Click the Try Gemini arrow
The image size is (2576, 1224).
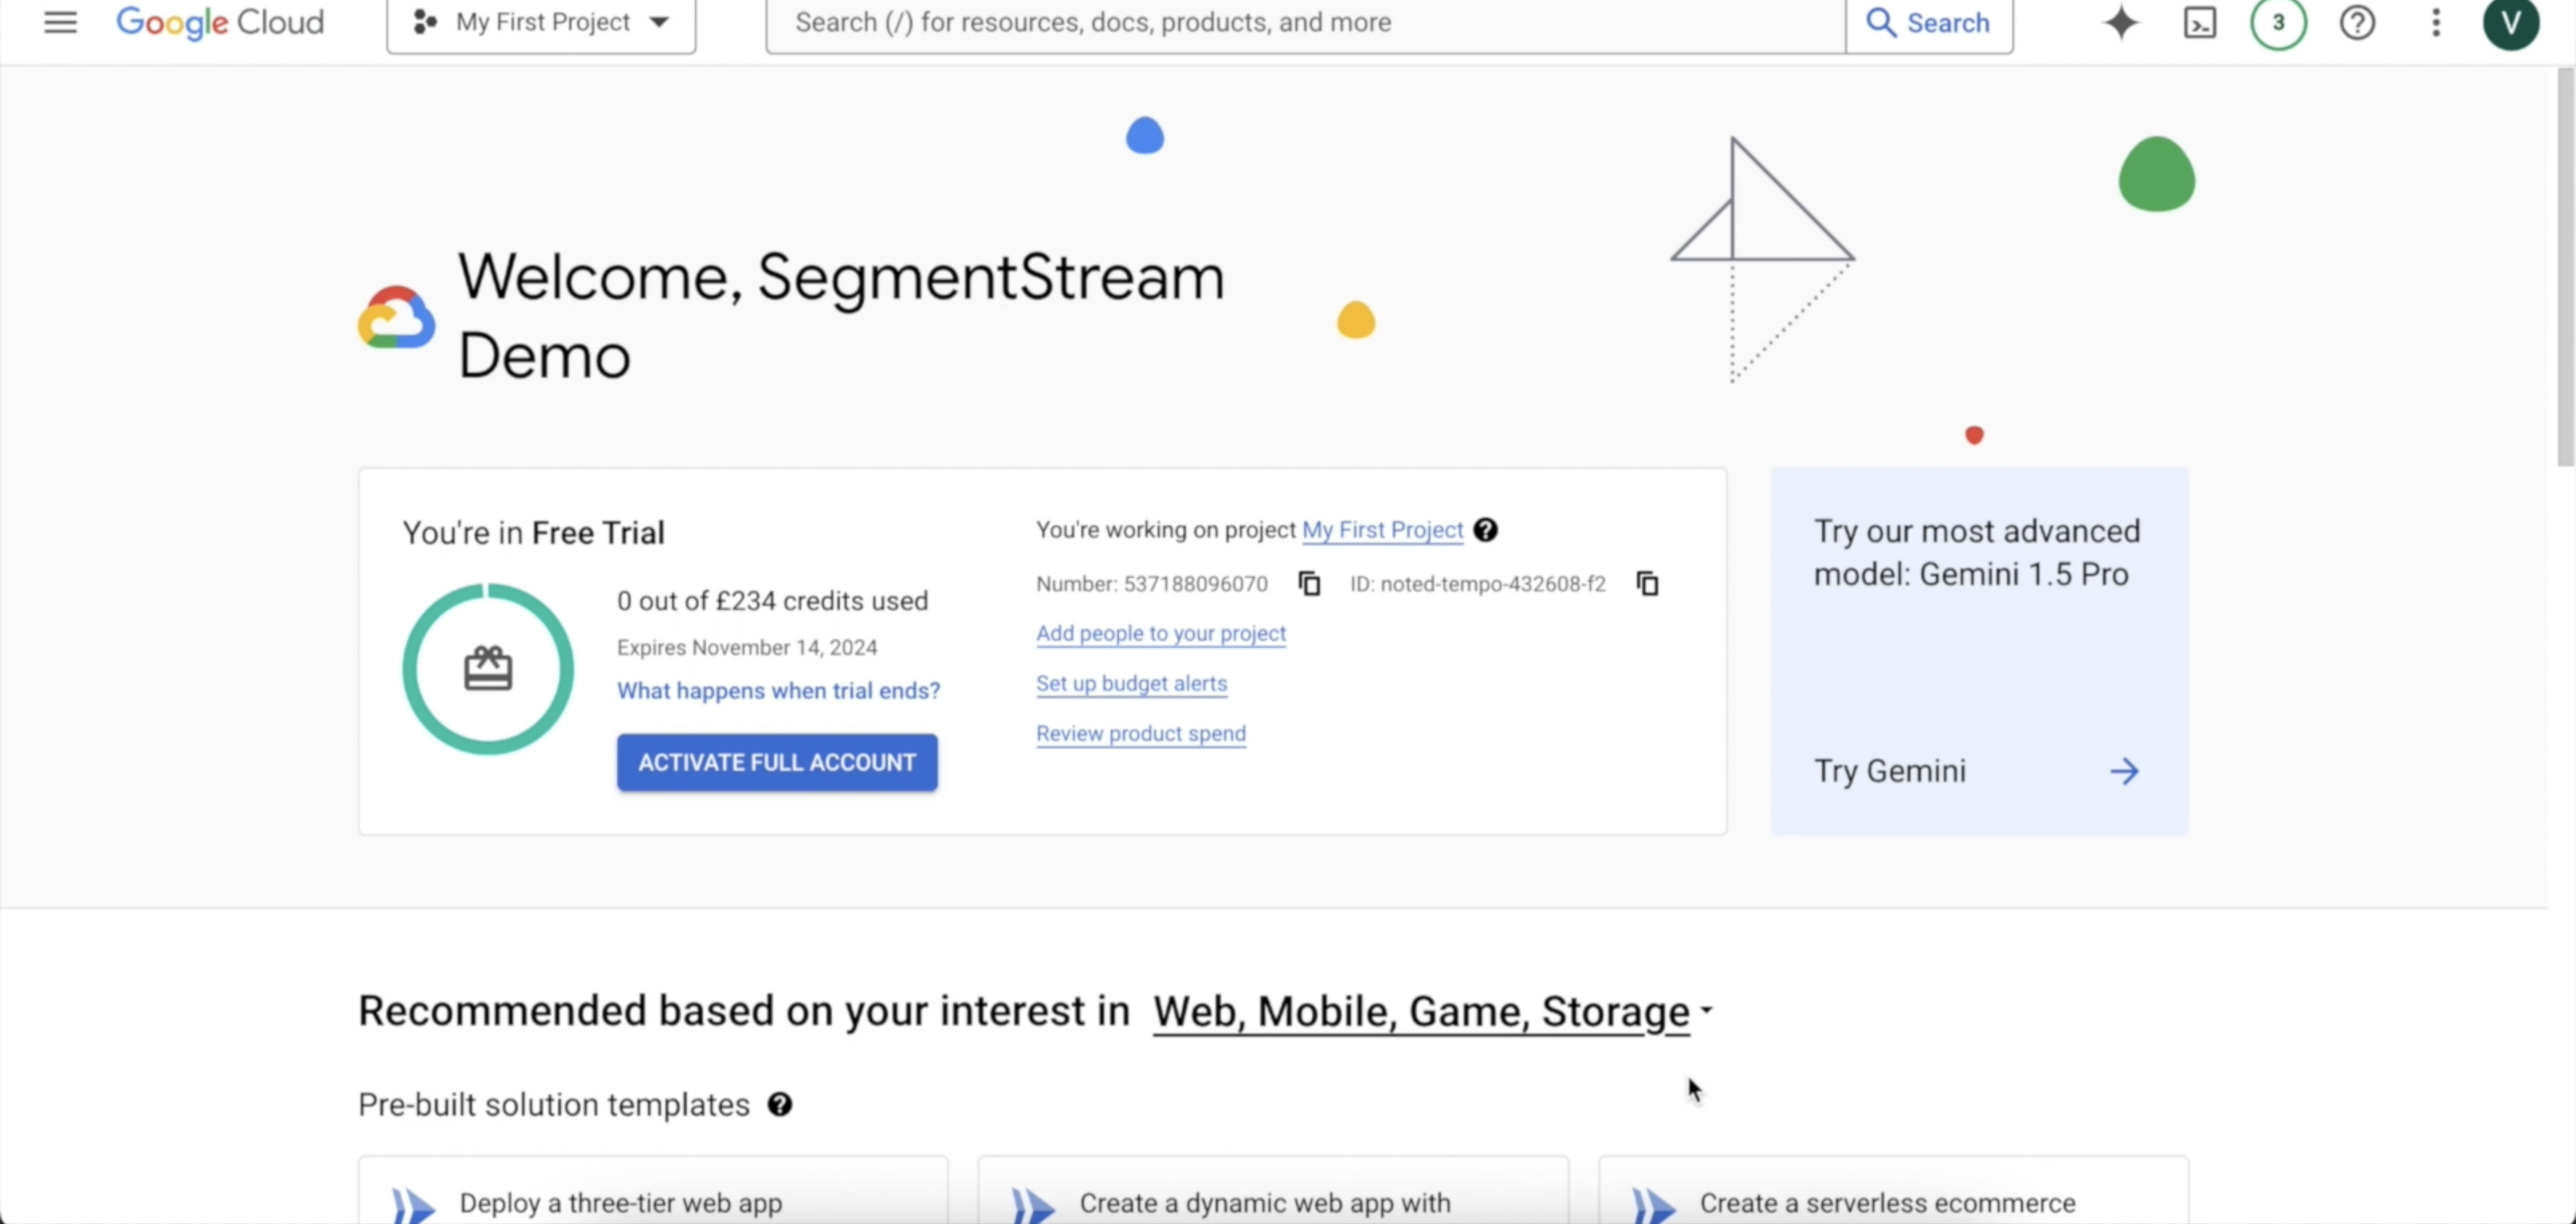[x=2124, y=771]
